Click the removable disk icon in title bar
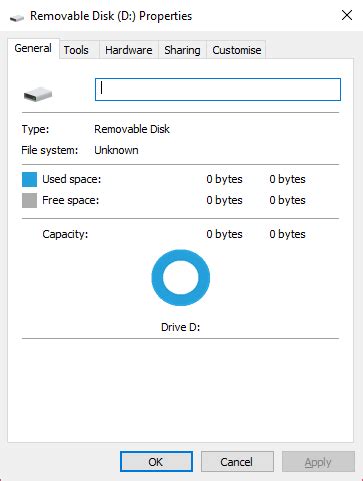Screen dimensions: 363x481 (17, 17)
